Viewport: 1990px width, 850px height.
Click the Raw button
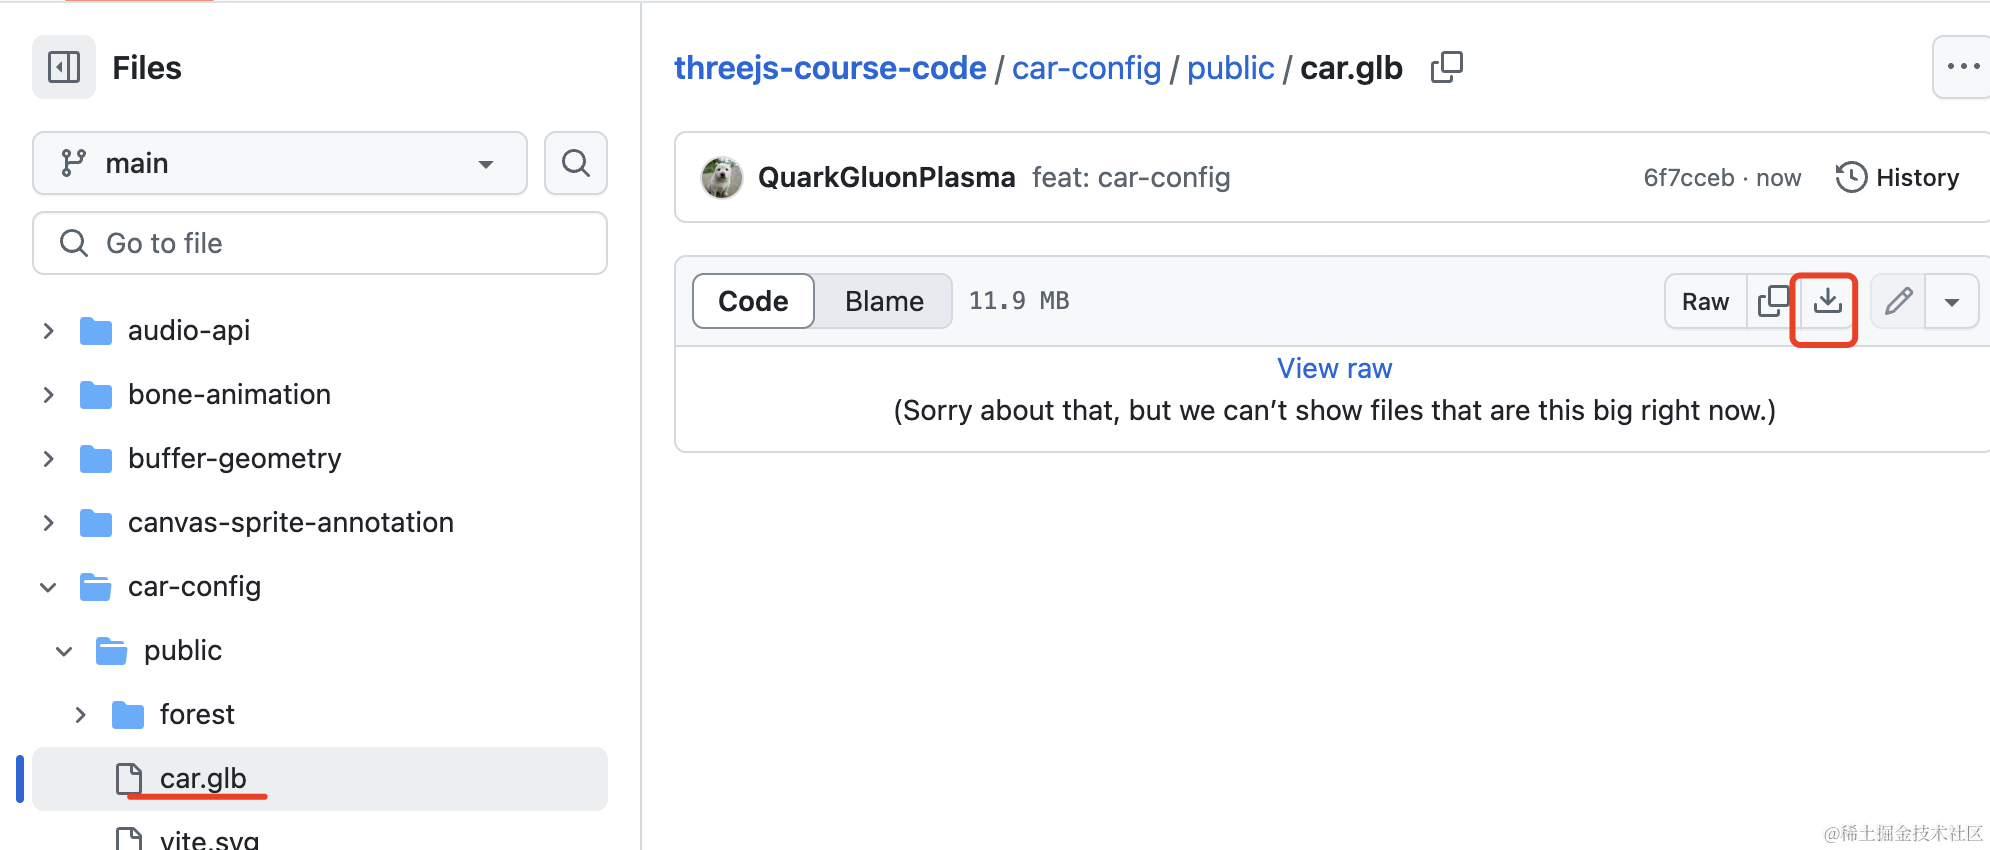(x=1705, y=301)
